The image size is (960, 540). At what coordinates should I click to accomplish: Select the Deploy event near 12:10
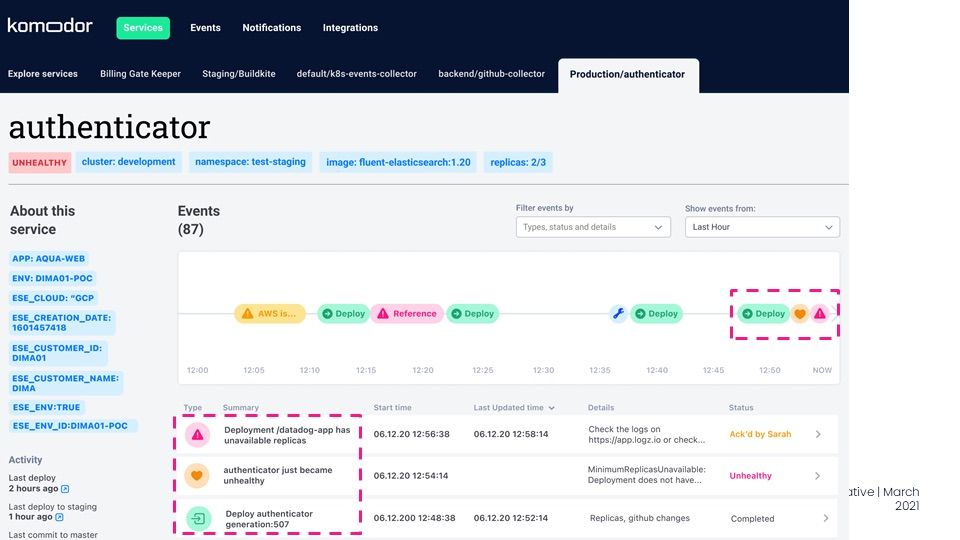pyautogui.click(x=343, y=313)
